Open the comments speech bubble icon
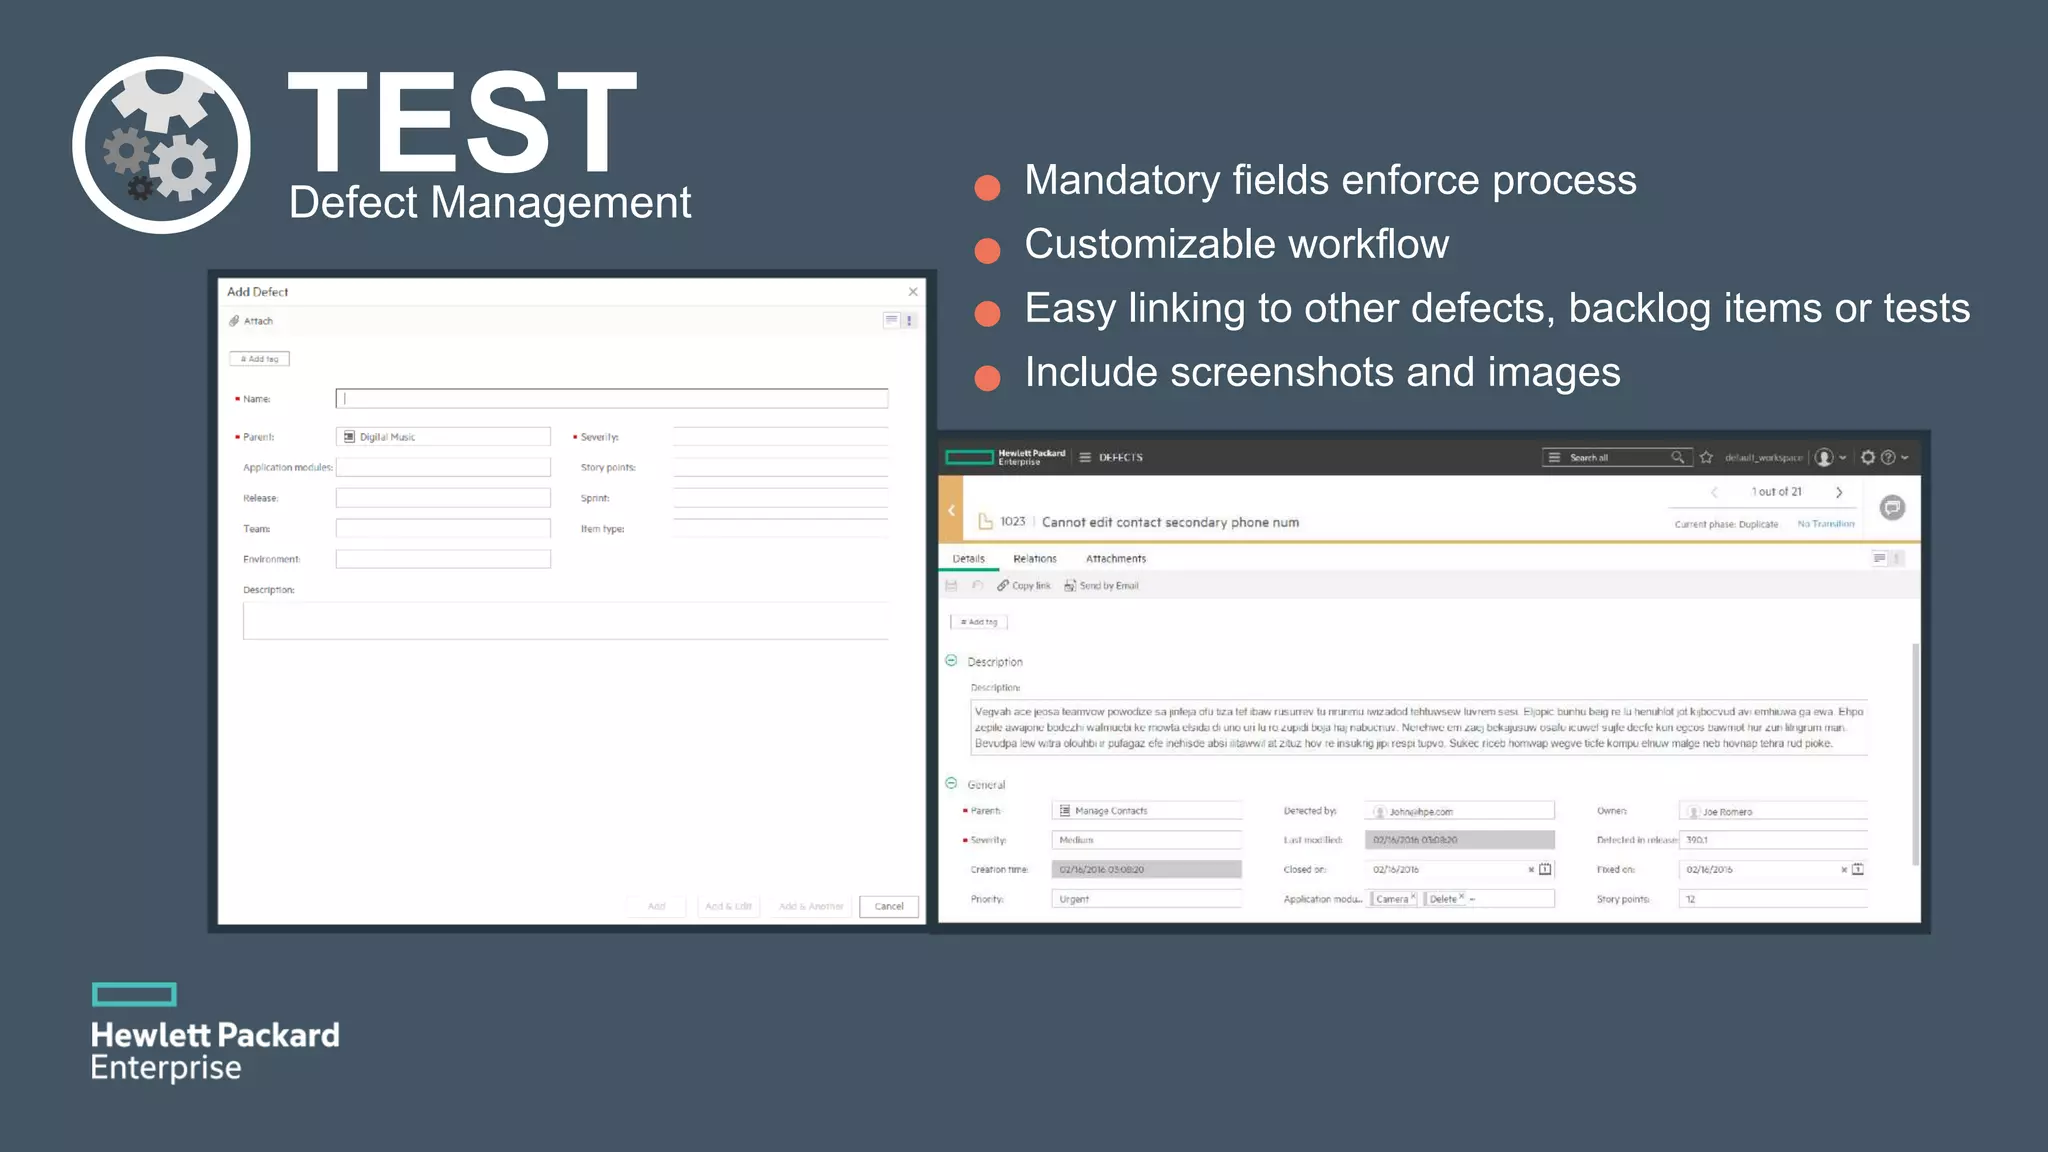This screenshot has width=2048, height=1152. tap(1892, 508)
